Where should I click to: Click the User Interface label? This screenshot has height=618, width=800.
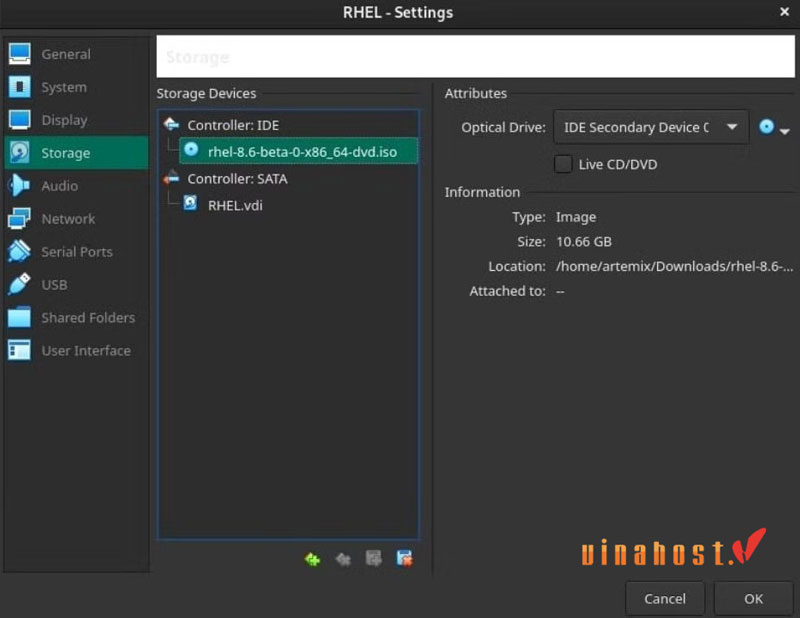[x=86, y=351]
